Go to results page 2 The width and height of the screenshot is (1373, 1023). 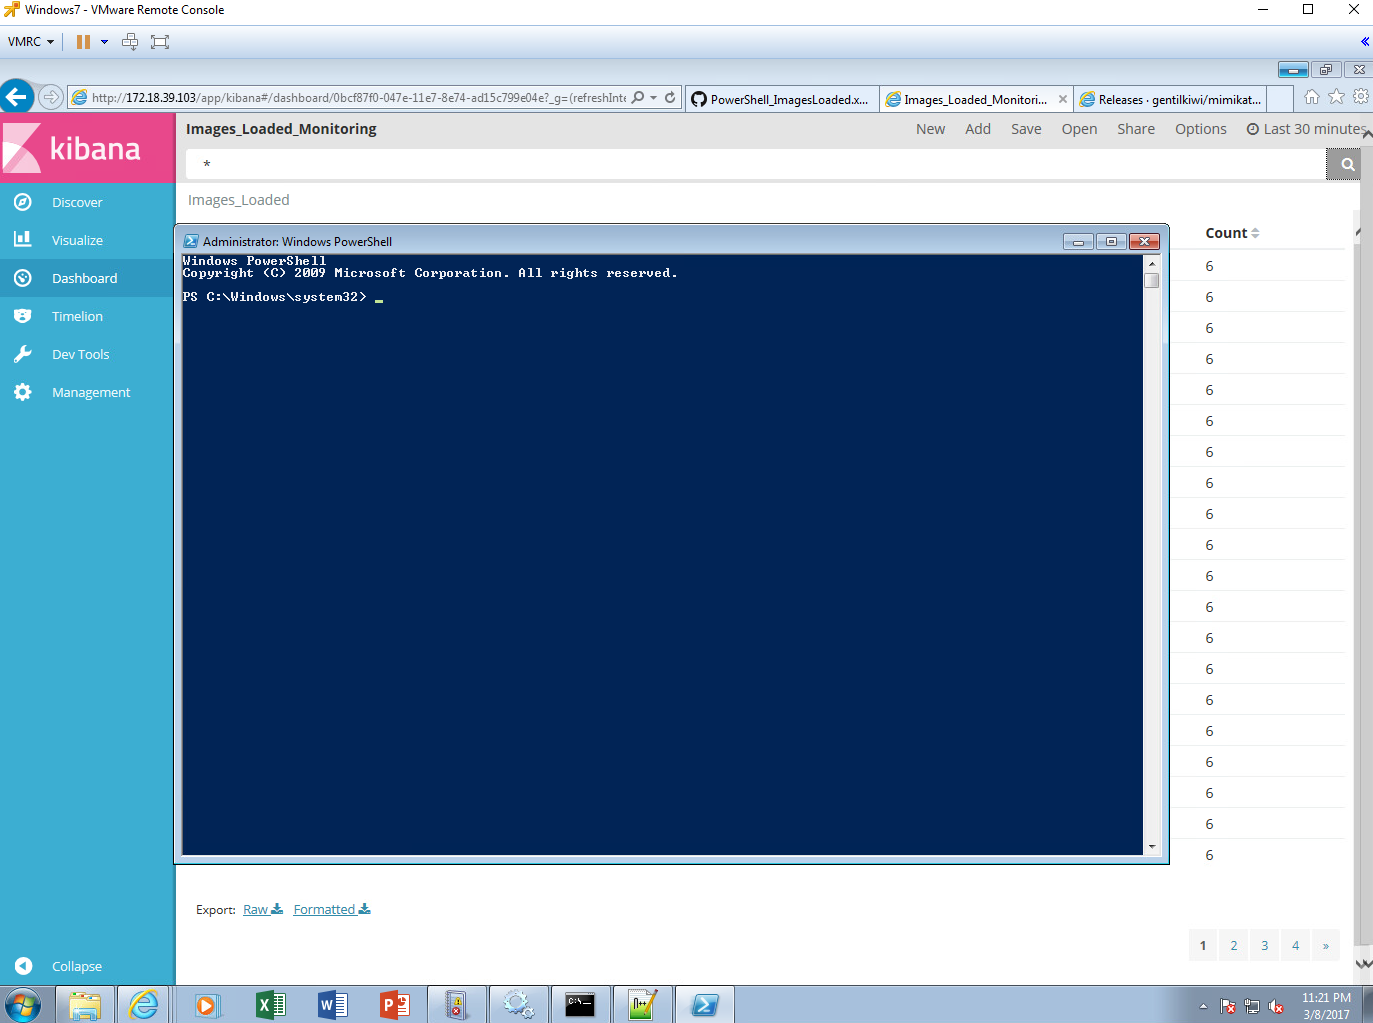1234,945
